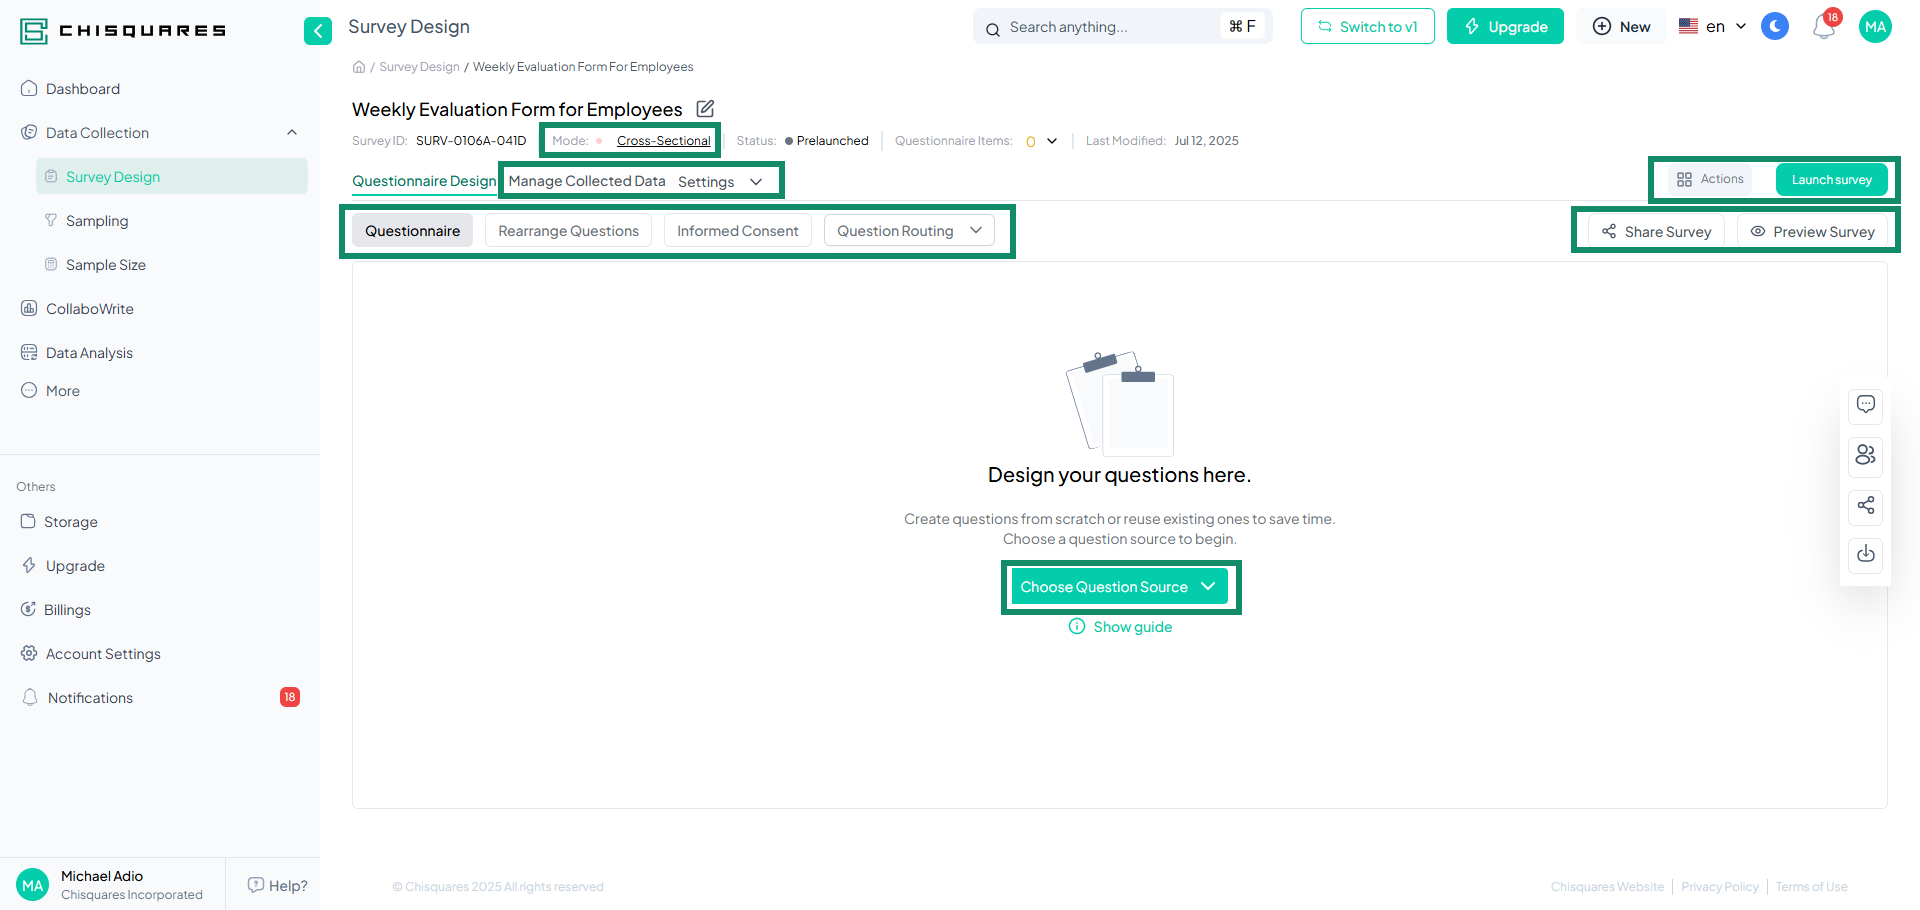Switch interface to v1 using Switch to v1
The width and height of the screenshot is (1920, 910).
[x=1367, y=26]
